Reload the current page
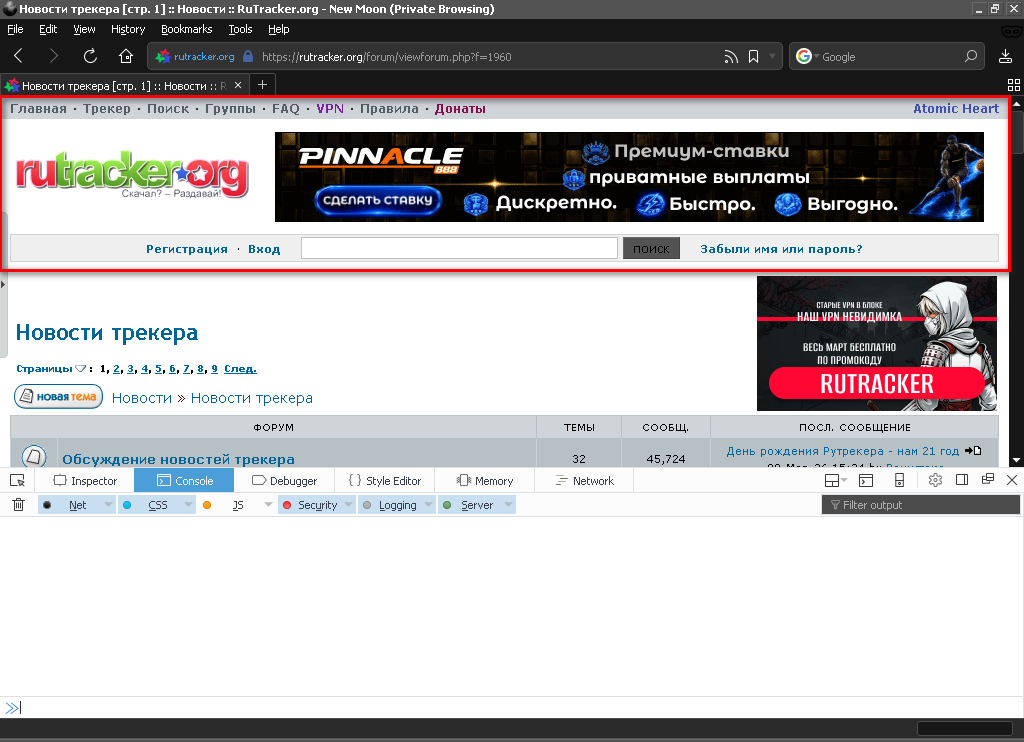 coord(90,56)
